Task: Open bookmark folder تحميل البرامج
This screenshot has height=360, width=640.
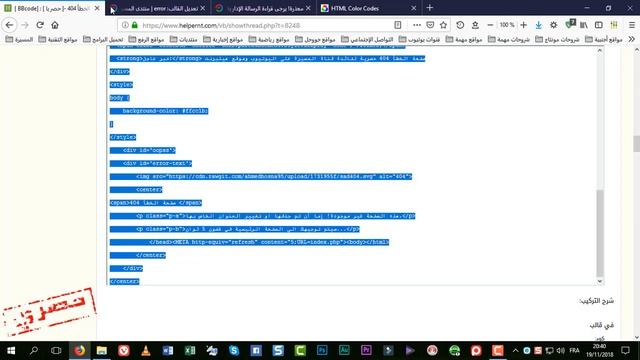Action: (x=103, y=39)
